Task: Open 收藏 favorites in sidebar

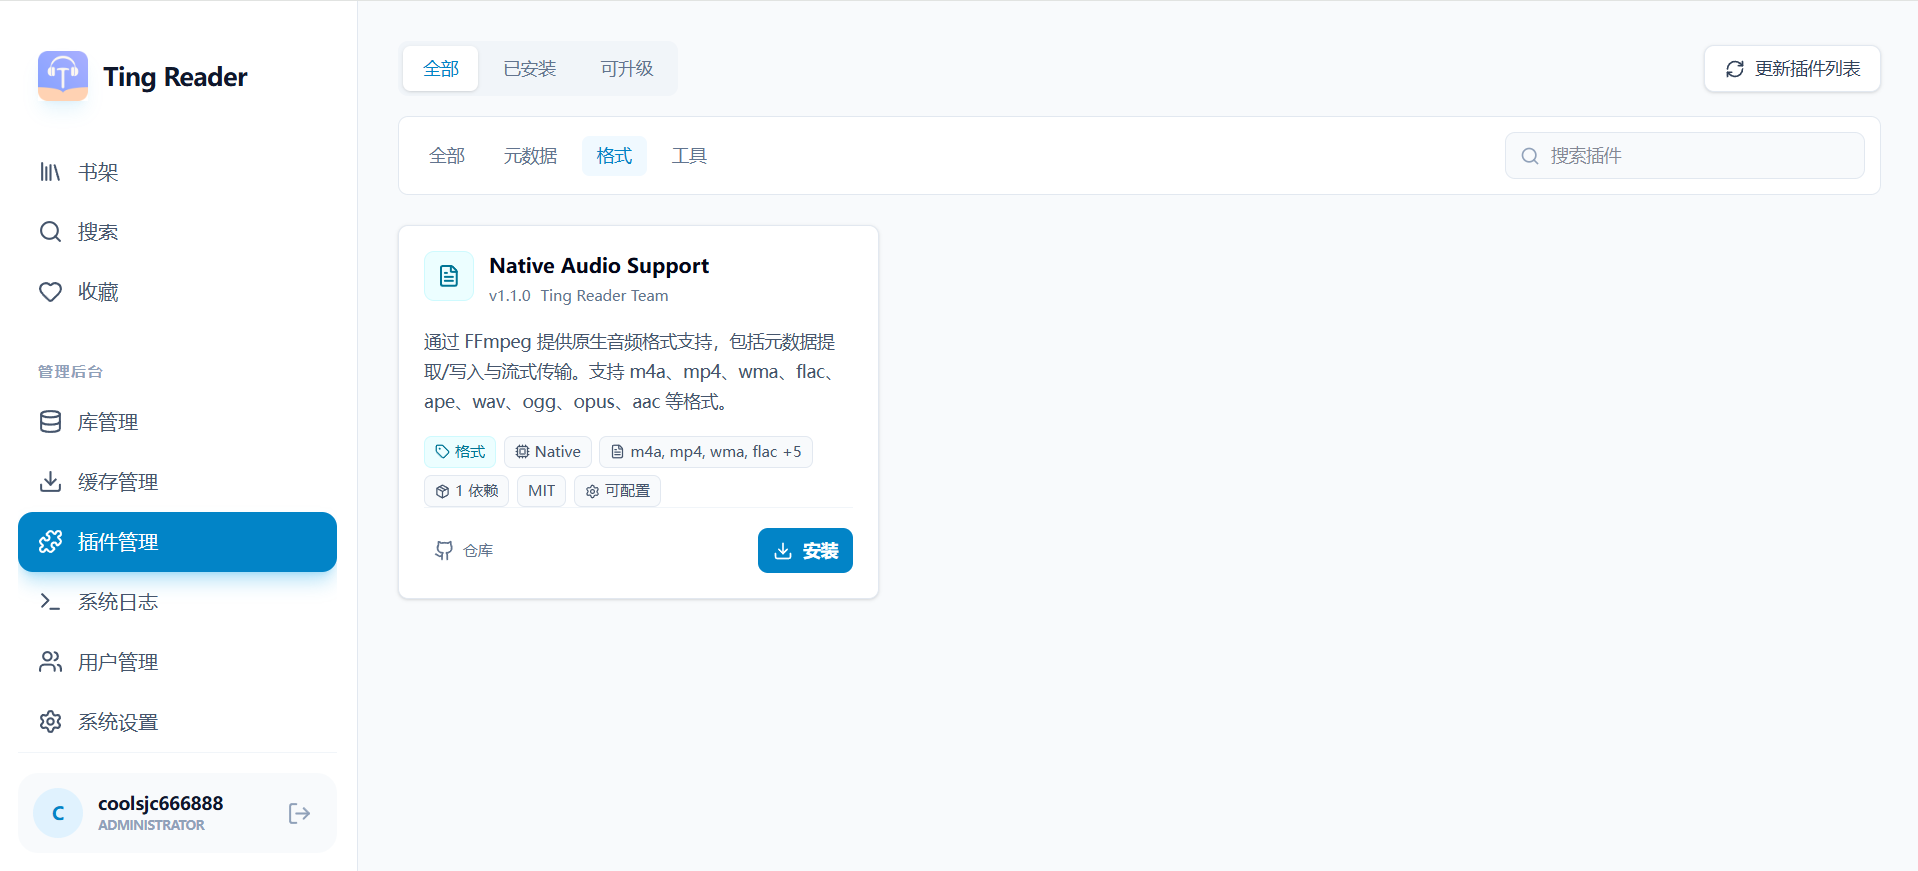Action: [177, 292]
